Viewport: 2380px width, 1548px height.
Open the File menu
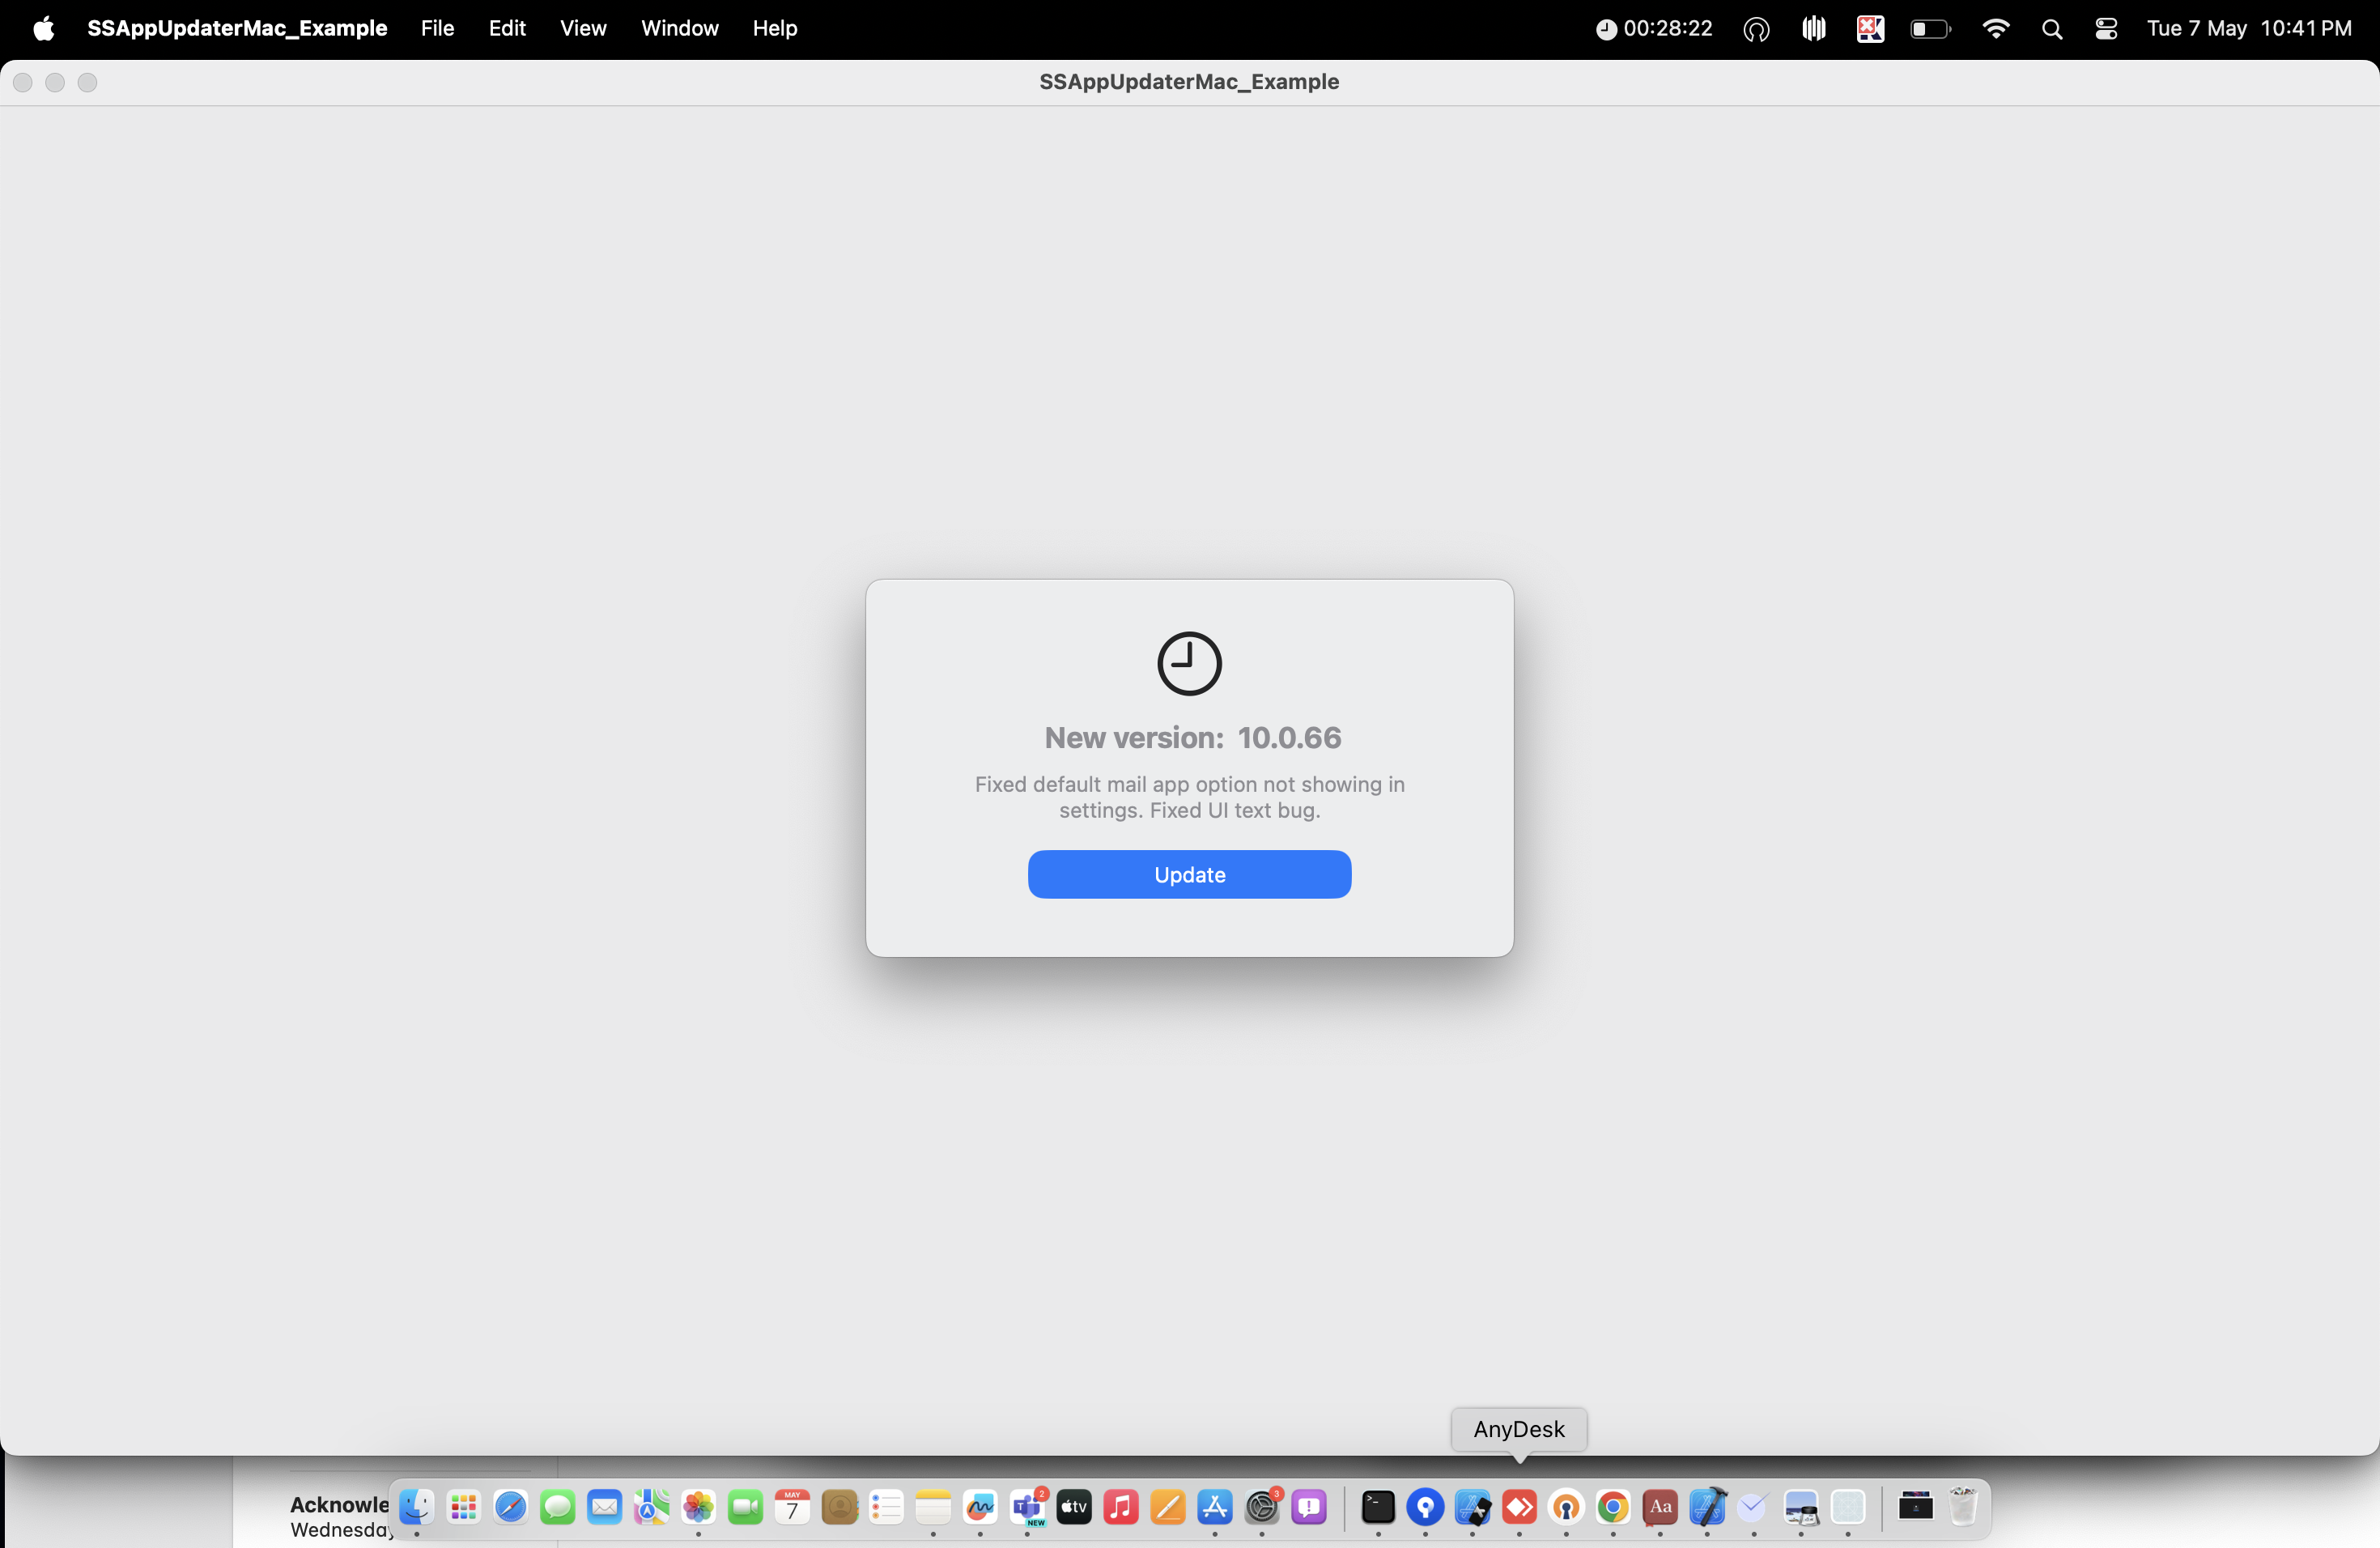[437, 28]
